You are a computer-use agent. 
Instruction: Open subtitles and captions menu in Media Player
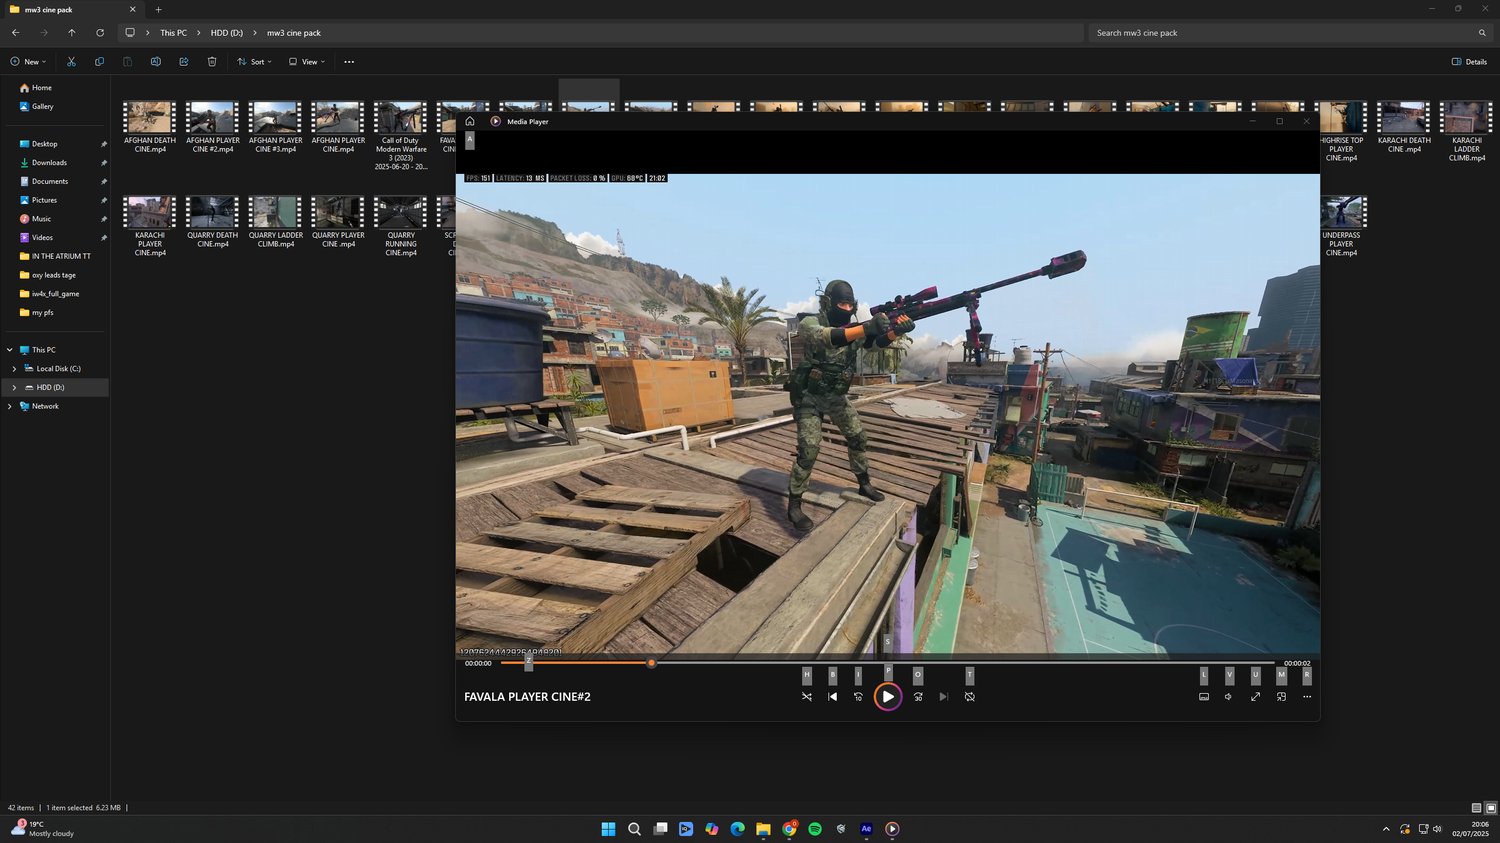pos(1204,697)
